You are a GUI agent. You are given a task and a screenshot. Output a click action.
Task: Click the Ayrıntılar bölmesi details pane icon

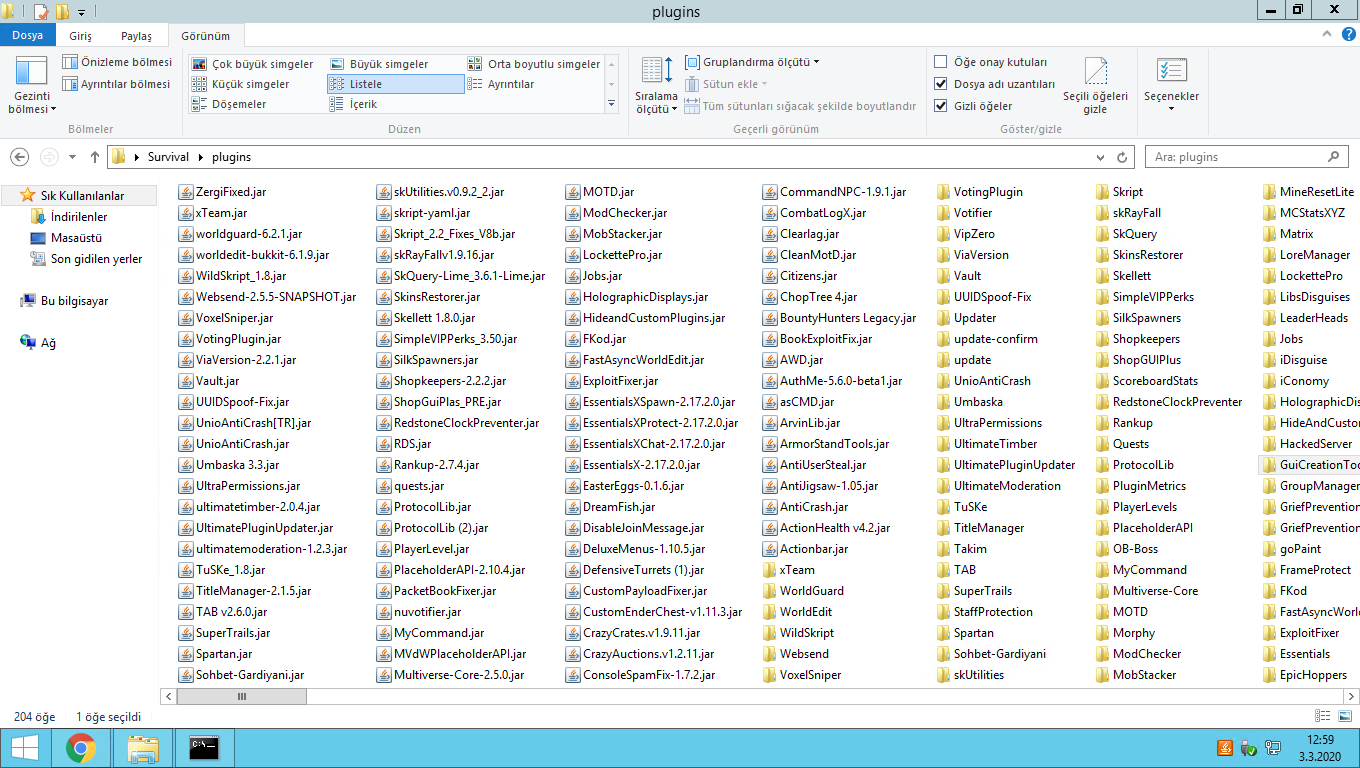pos(70,84)
